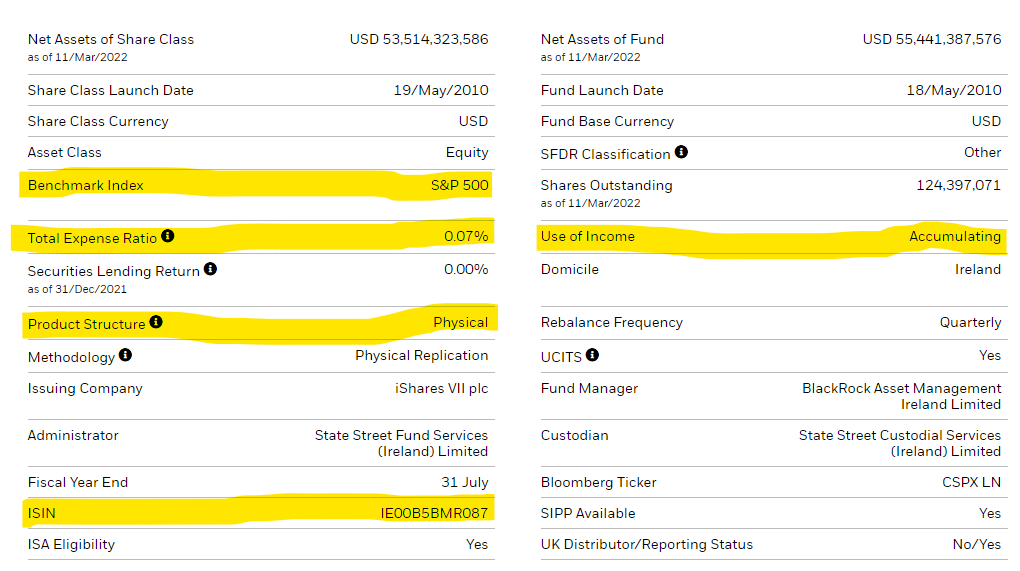Click the S&P 500 benchmark value
The image size is (1020, 571).
(x=459, y=185)
